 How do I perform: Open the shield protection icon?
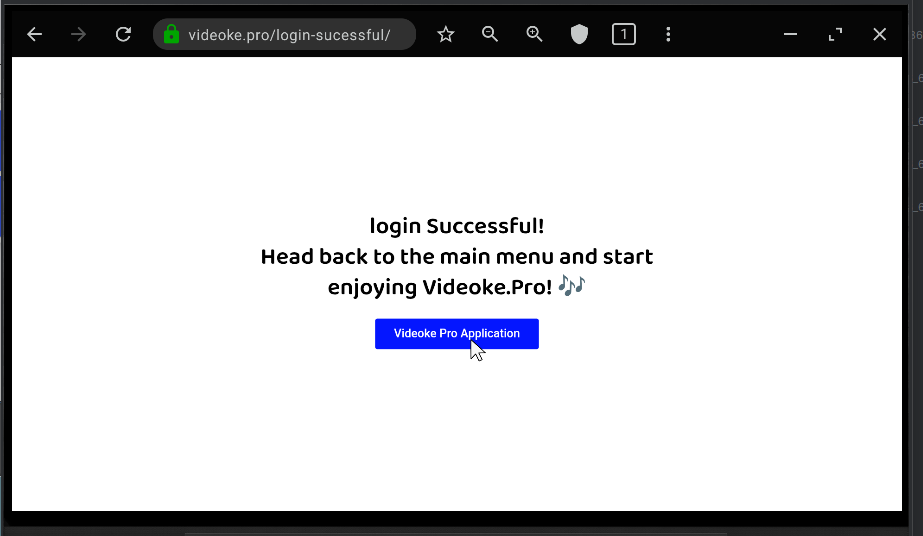click(579, 35)
